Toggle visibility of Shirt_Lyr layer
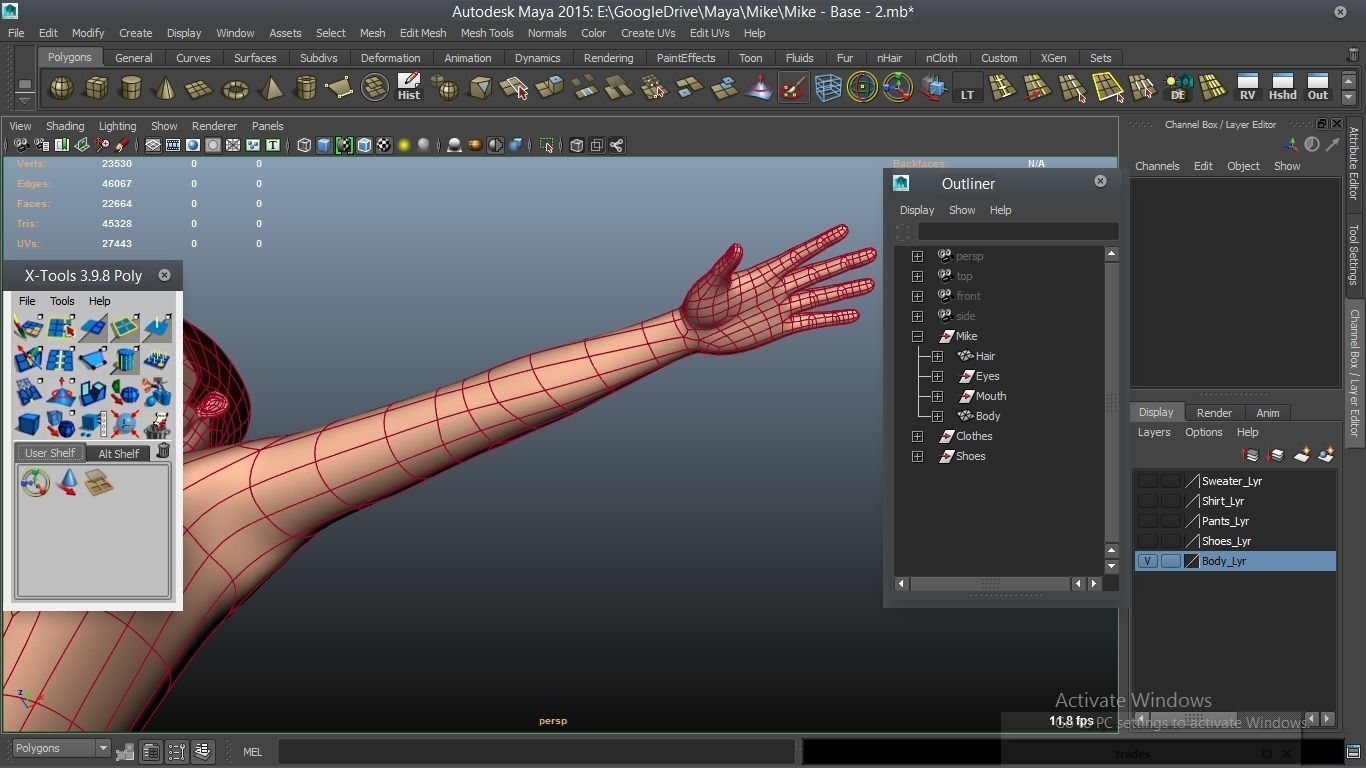Image resolution: width=1366 pixels, height=768 pixels. 1147,501
